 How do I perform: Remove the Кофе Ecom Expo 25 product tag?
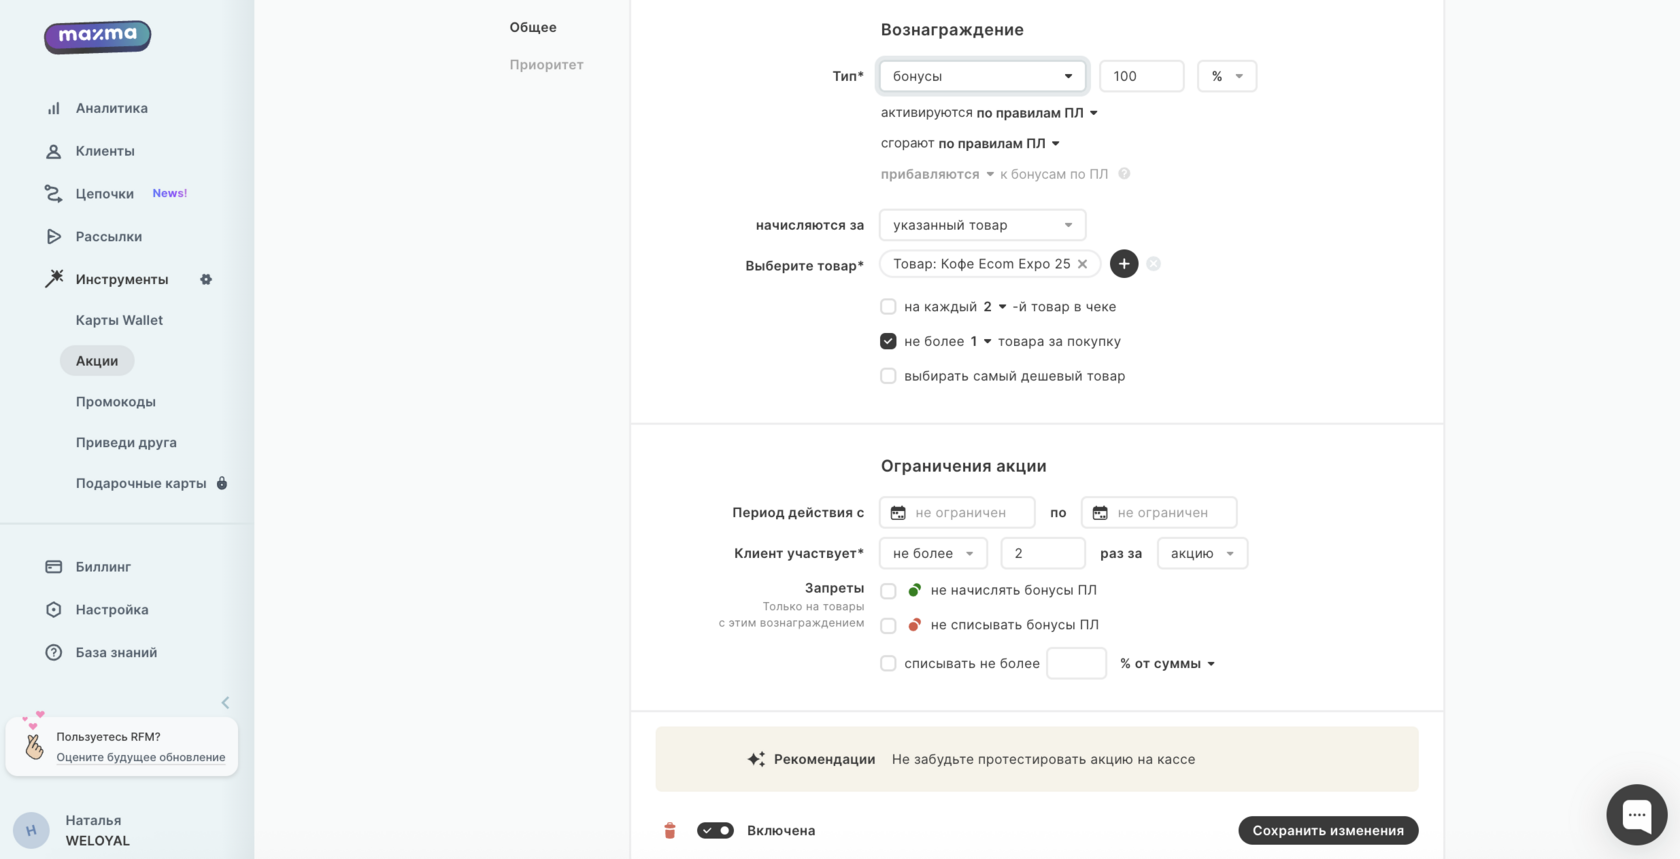1082,264
